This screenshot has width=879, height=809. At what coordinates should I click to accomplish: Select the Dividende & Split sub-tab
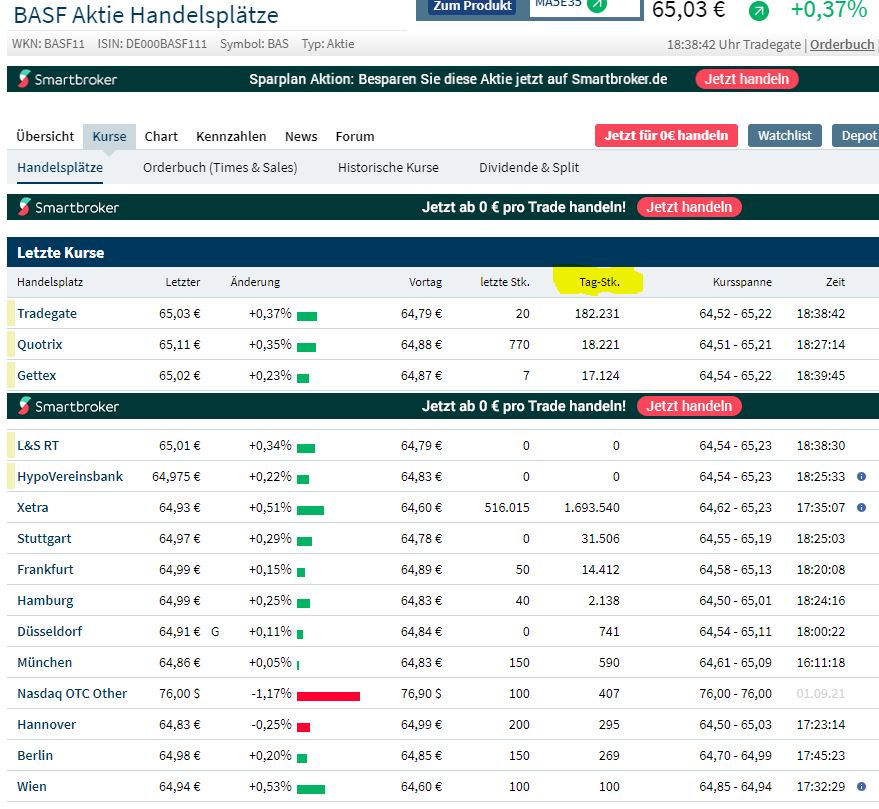point(529,168)
